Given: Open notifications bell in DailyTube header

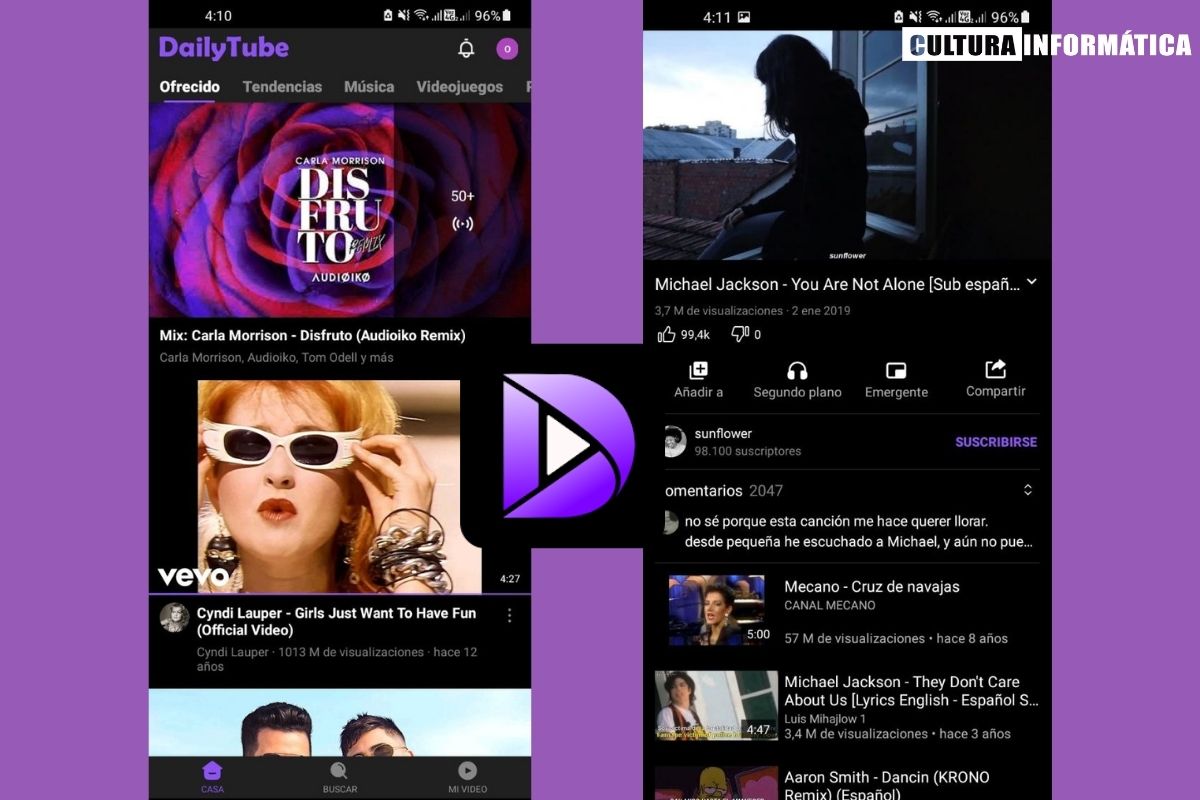Looking at the screenshot, I should [466, 48].
